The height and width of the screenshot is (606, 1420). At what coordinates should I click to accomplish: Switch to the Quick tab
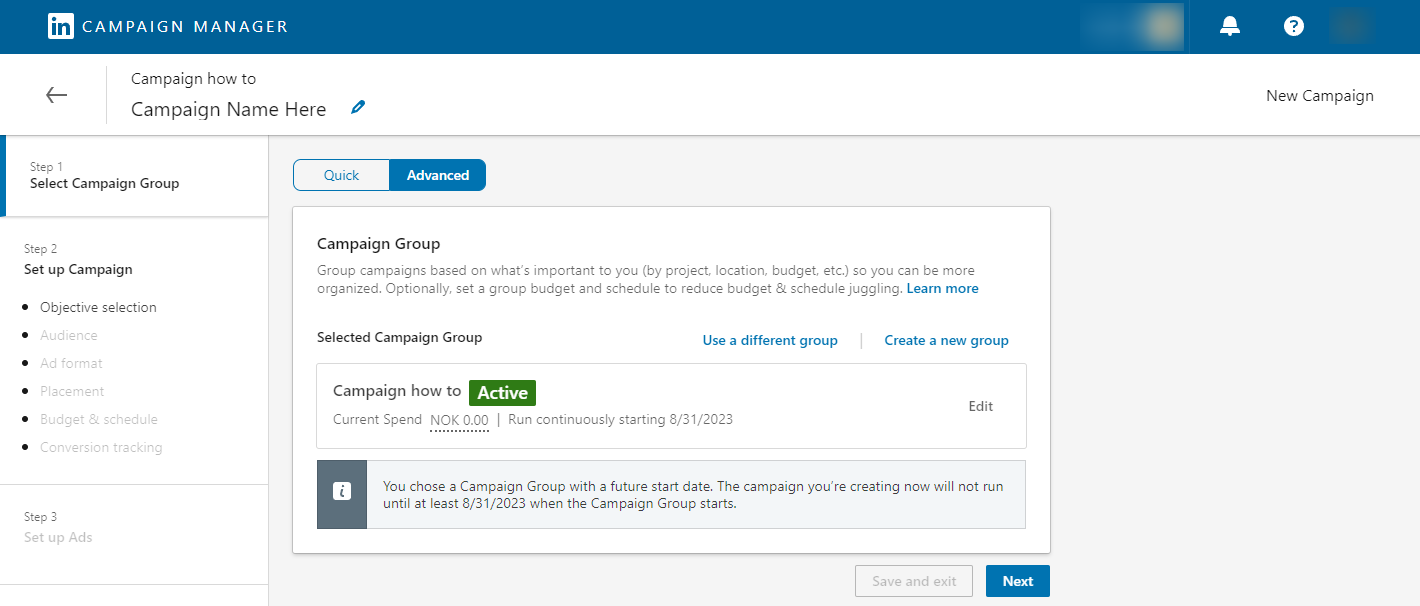click(x=341, y=174)
